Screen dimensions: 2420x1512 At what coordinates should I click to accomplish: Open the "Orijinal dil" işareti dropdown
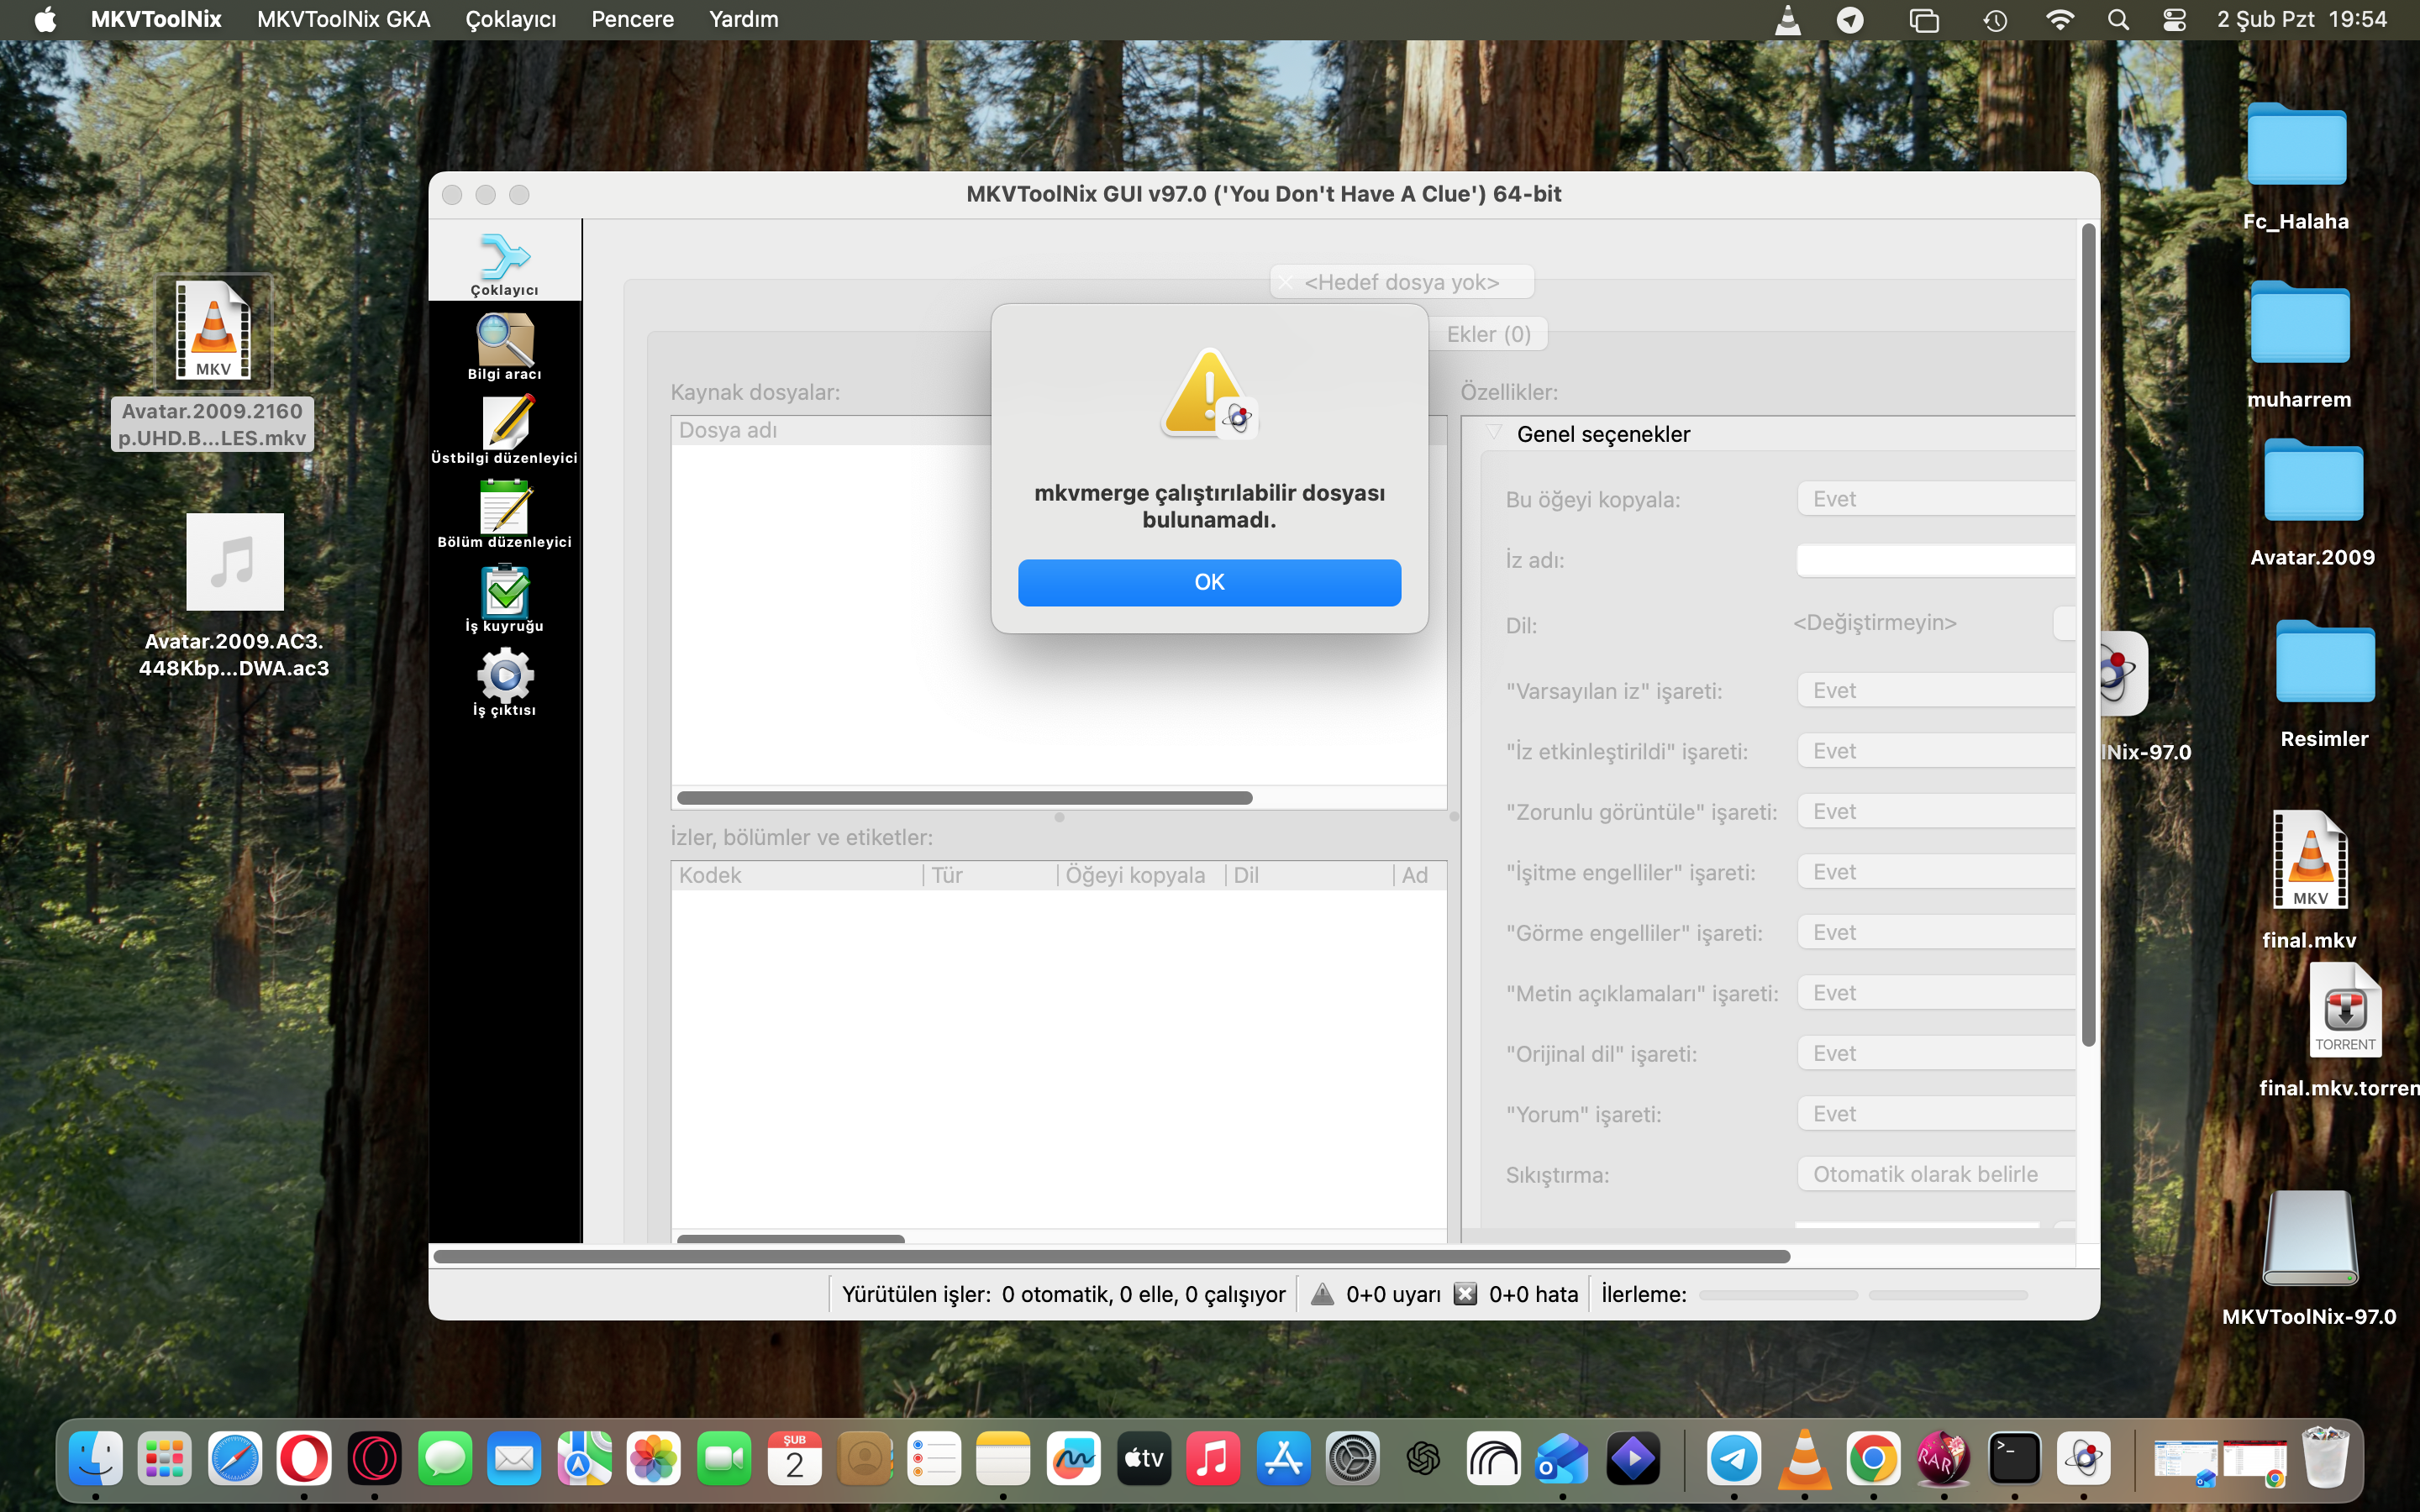[x=1936, y=1054]
